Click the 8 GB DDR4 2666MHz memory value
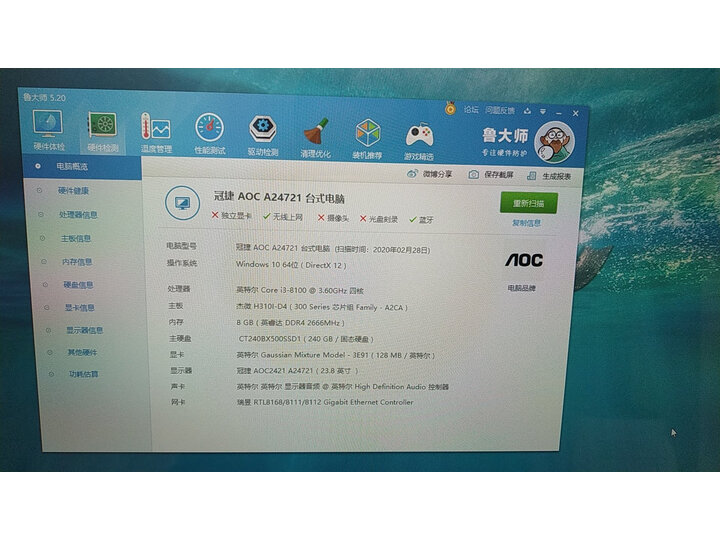720x540 pixels. pyautogui.click(x=290, y=323)
